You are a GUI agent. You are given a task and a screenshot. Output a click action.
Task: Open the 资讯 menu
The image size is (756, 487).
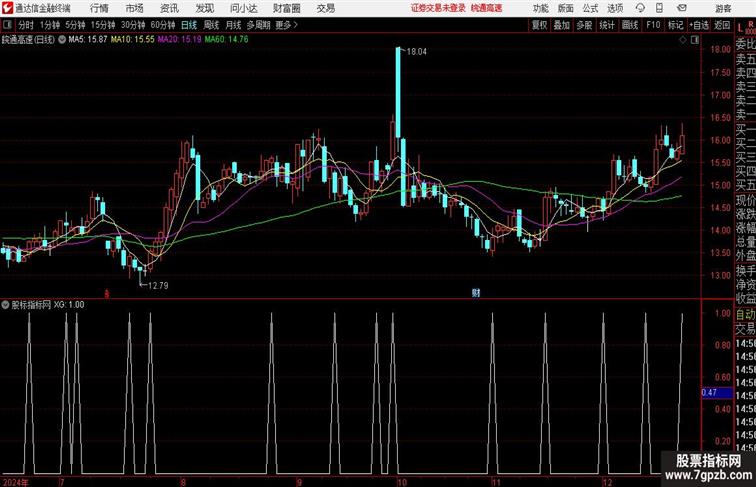coord(169,8)
